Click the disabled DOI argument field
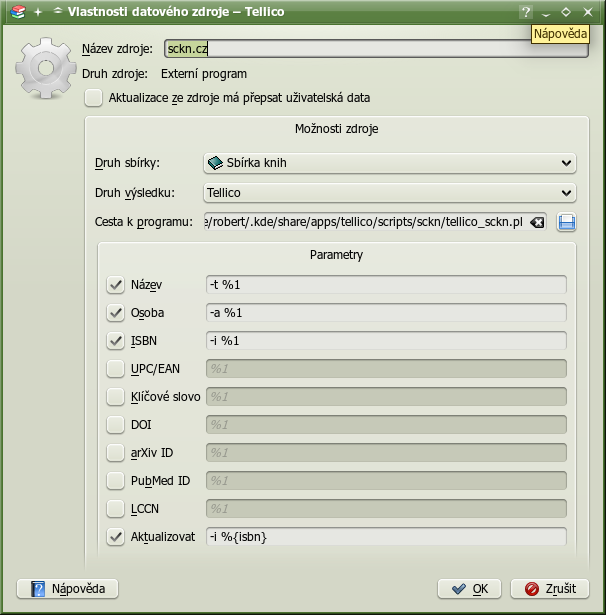606x615 pixels. pos(386,425)
